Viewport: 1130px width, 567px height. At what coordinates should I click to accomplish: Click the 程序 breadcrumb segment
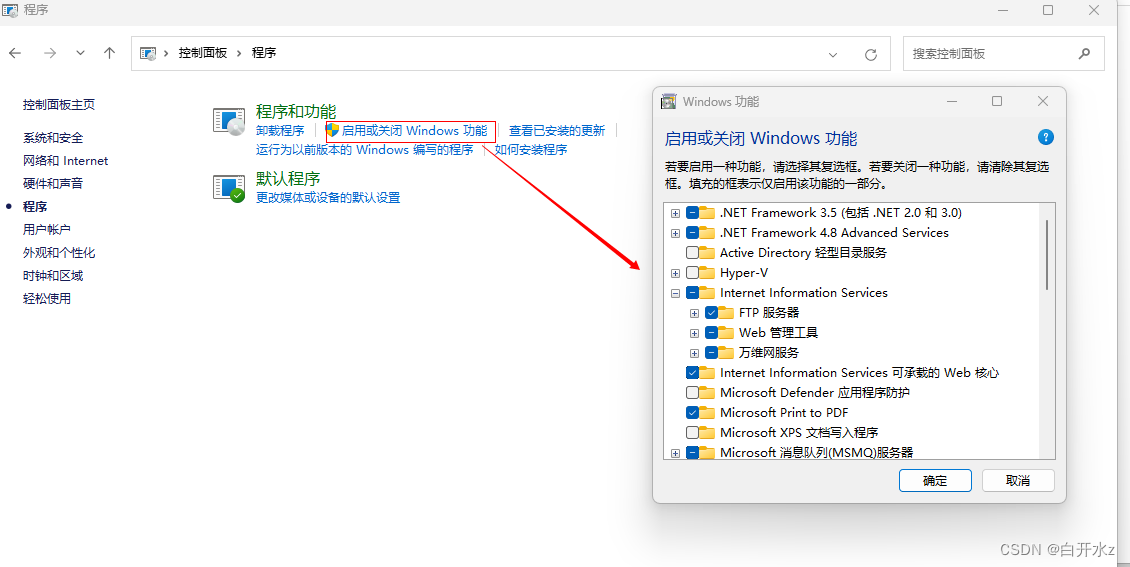click(264, 53)
